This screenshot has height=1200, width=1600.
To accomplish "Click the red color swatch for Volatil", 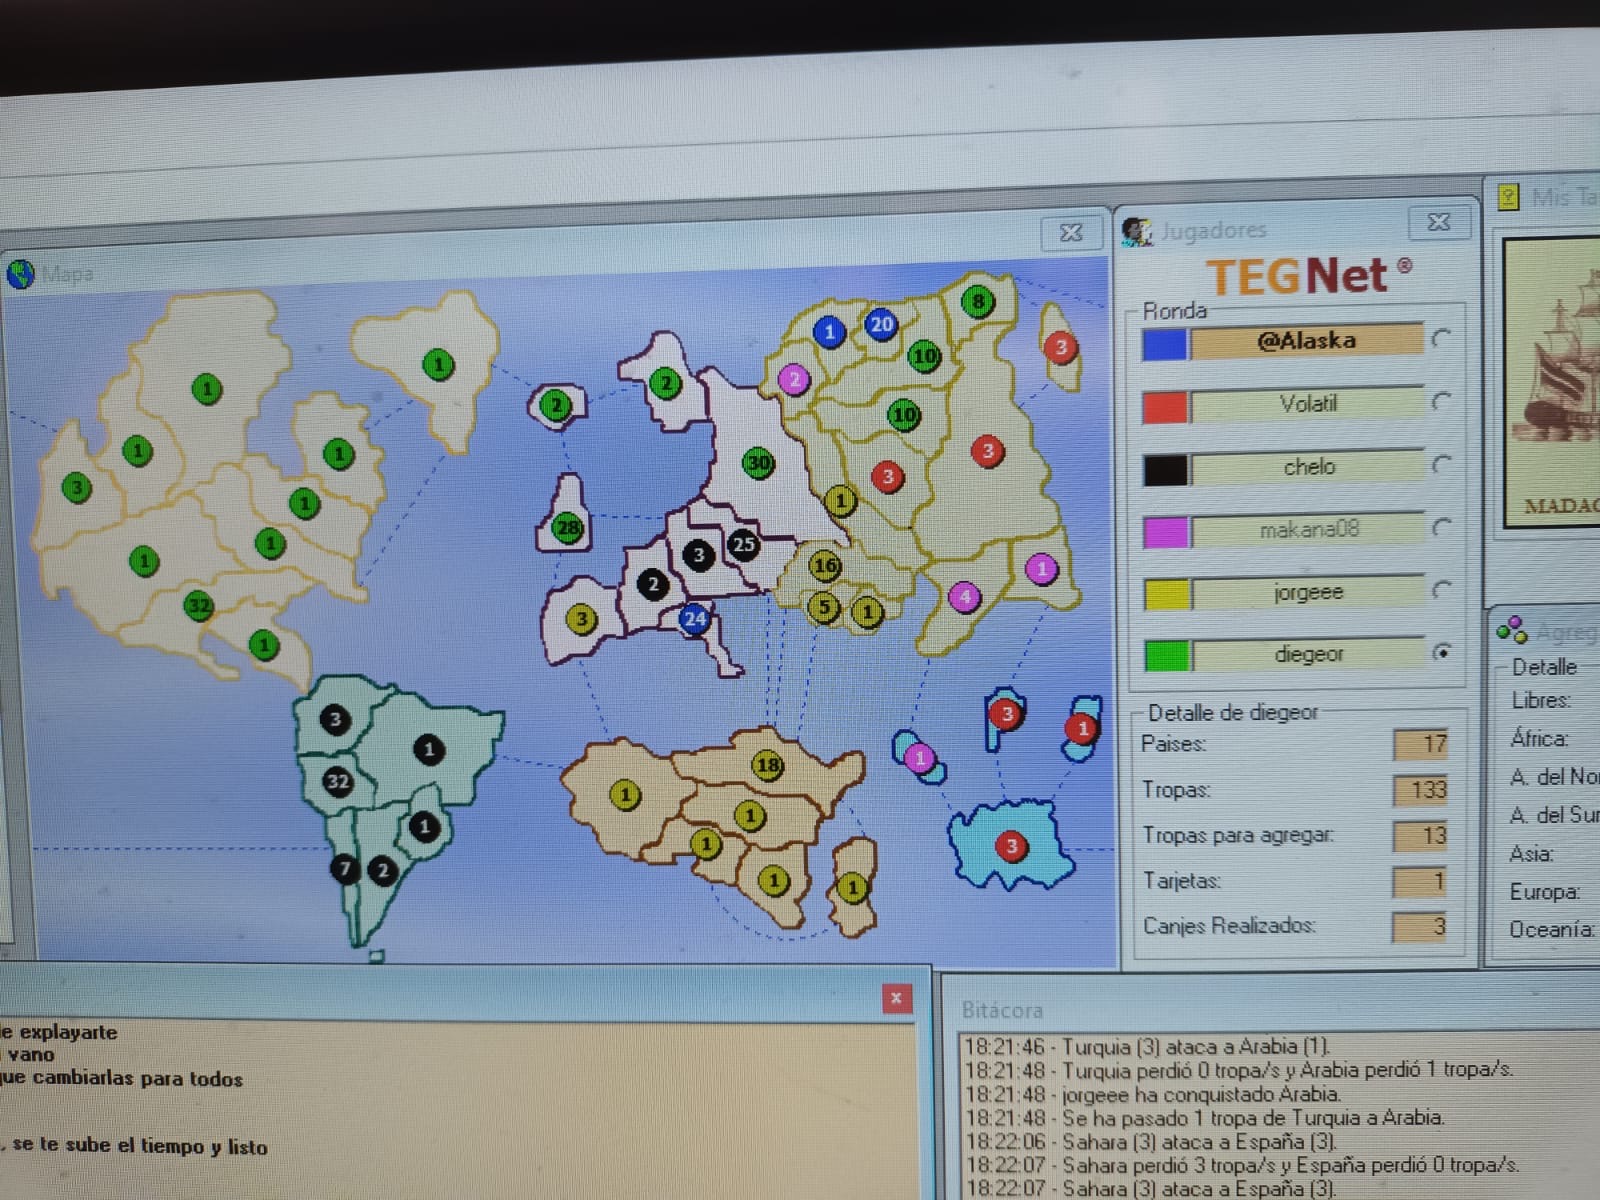I will click(1165, 407).
